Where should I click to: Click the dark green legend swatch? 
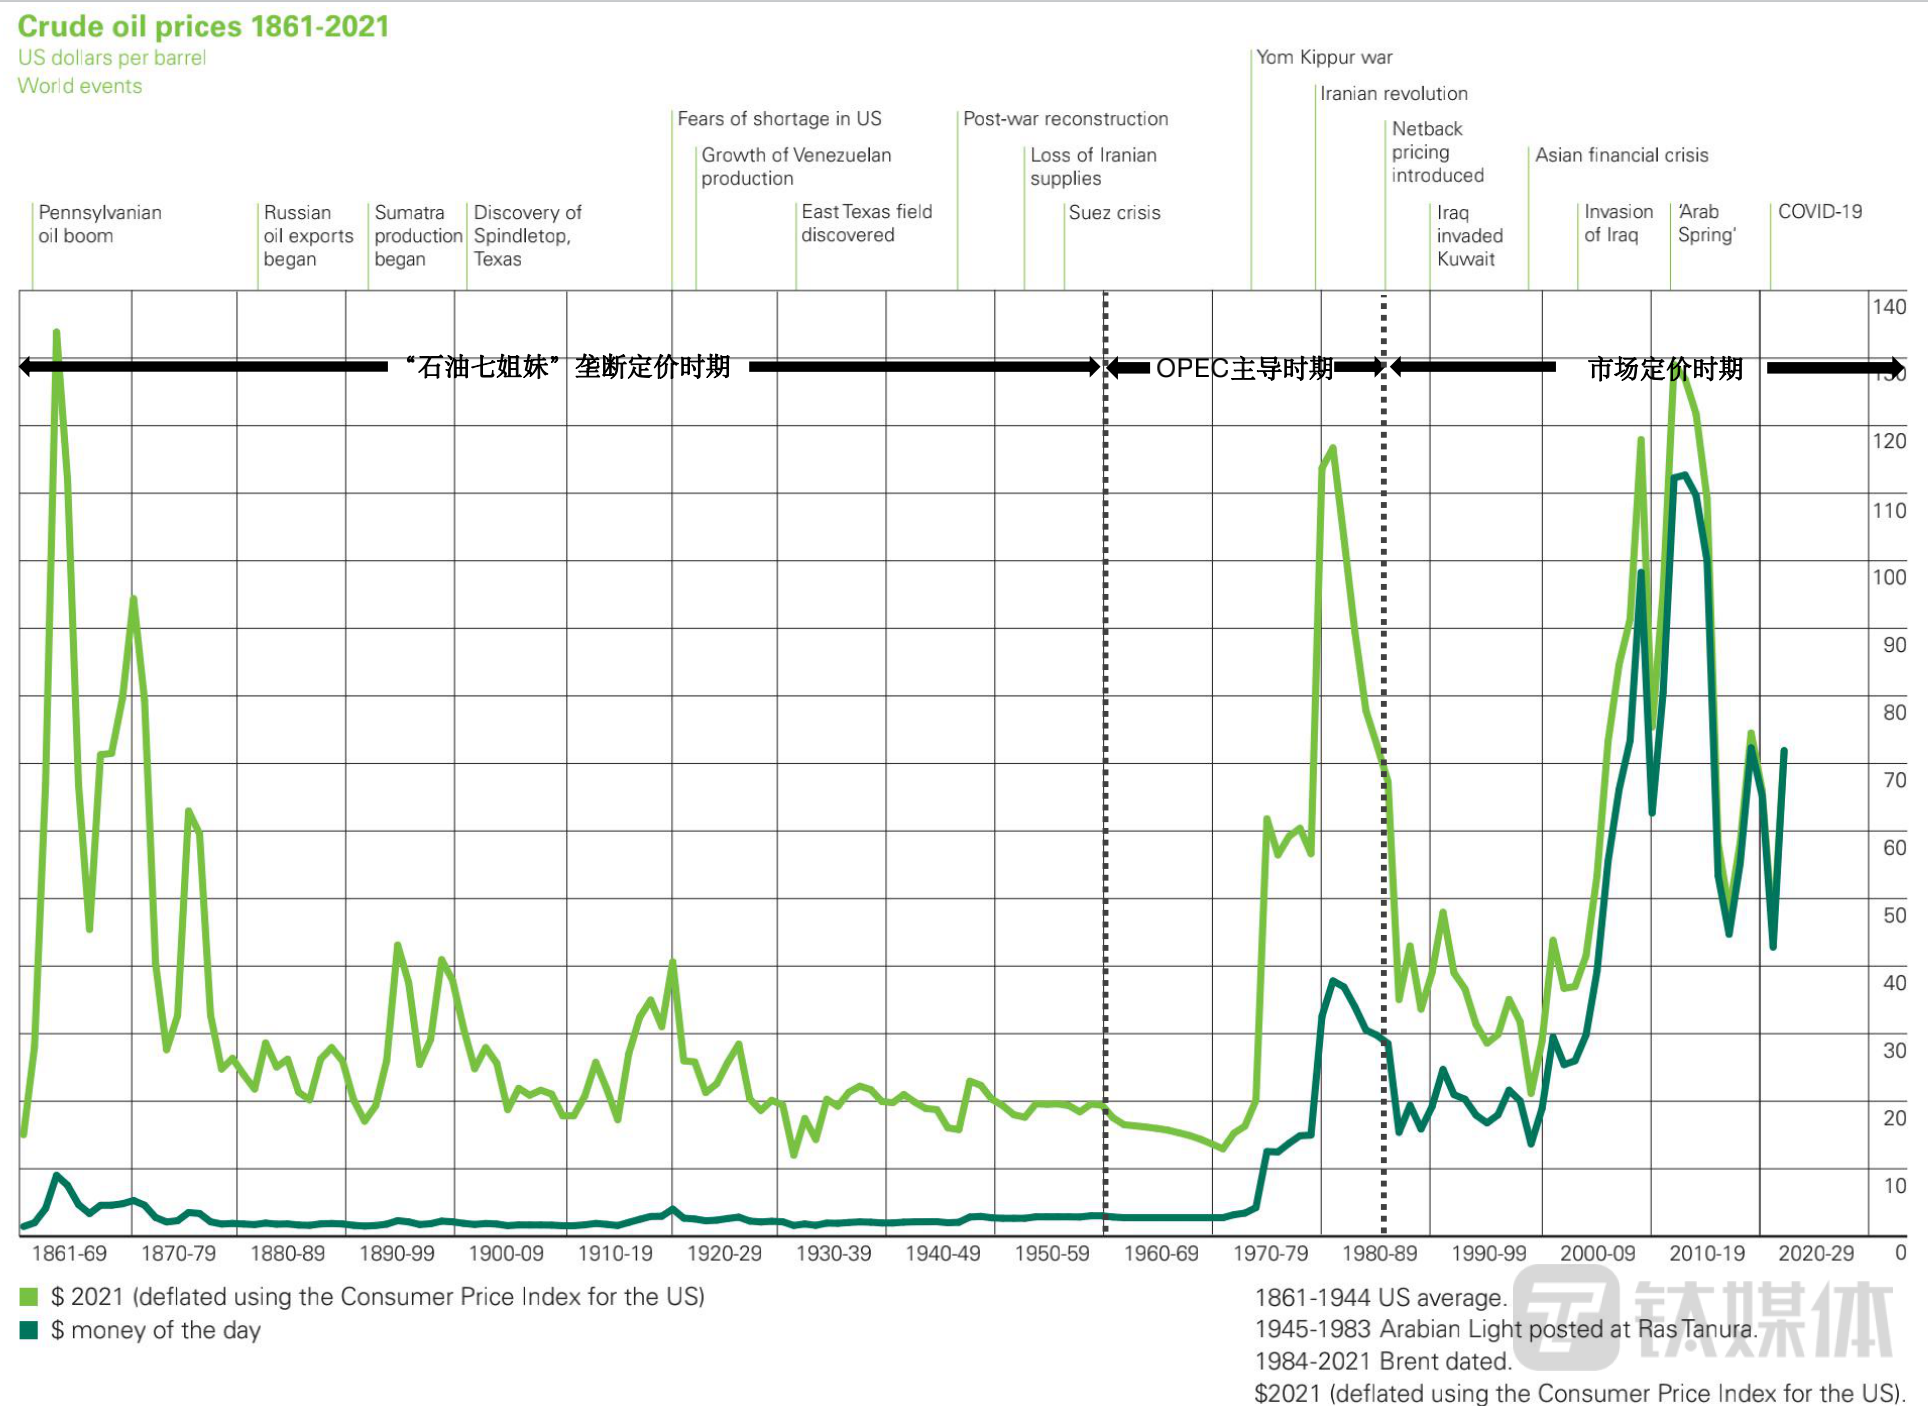coord(28,1330)
